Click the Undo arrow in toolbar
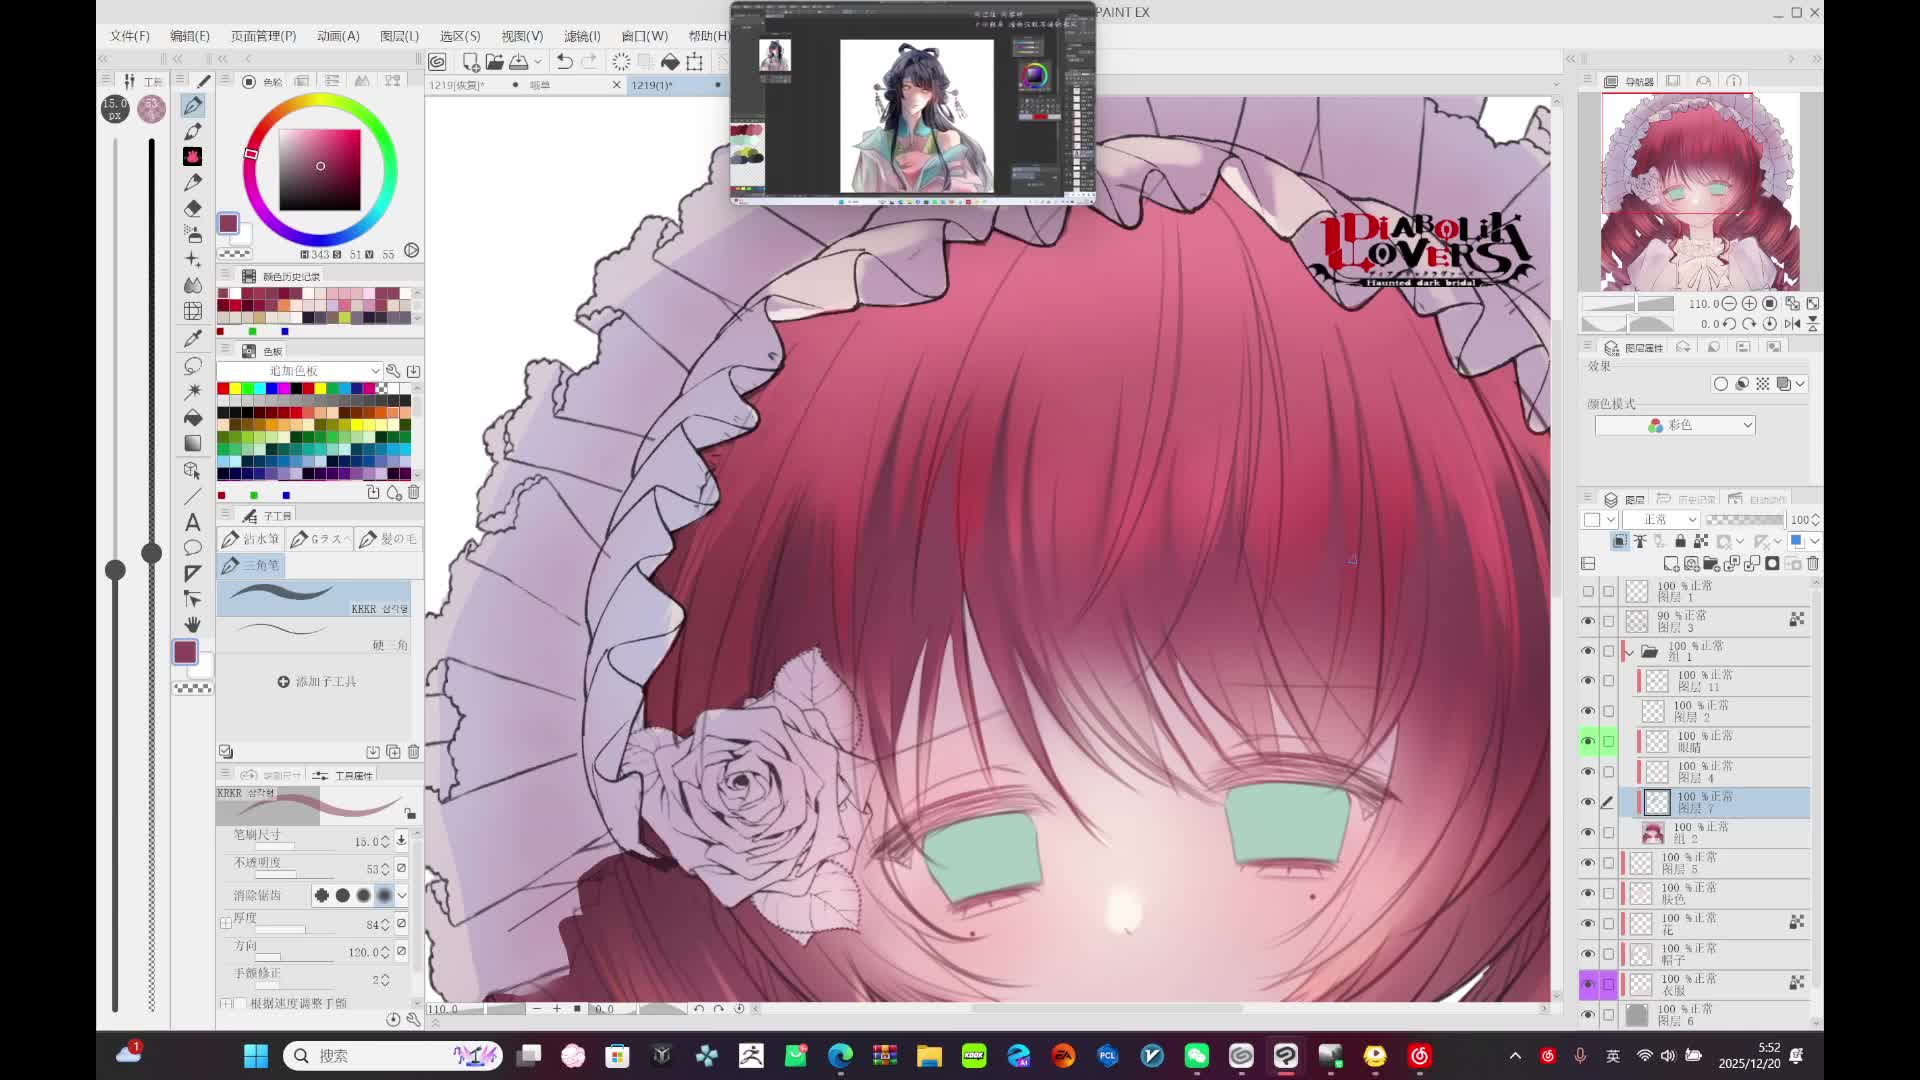 (564, 62)
